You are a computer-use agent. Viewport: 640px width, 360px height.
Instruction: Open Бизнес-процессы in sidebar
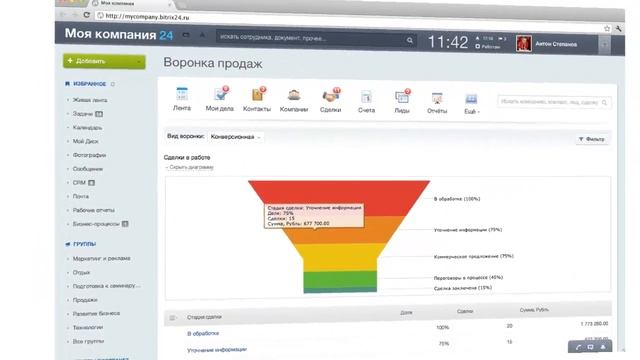pos(96,224)
